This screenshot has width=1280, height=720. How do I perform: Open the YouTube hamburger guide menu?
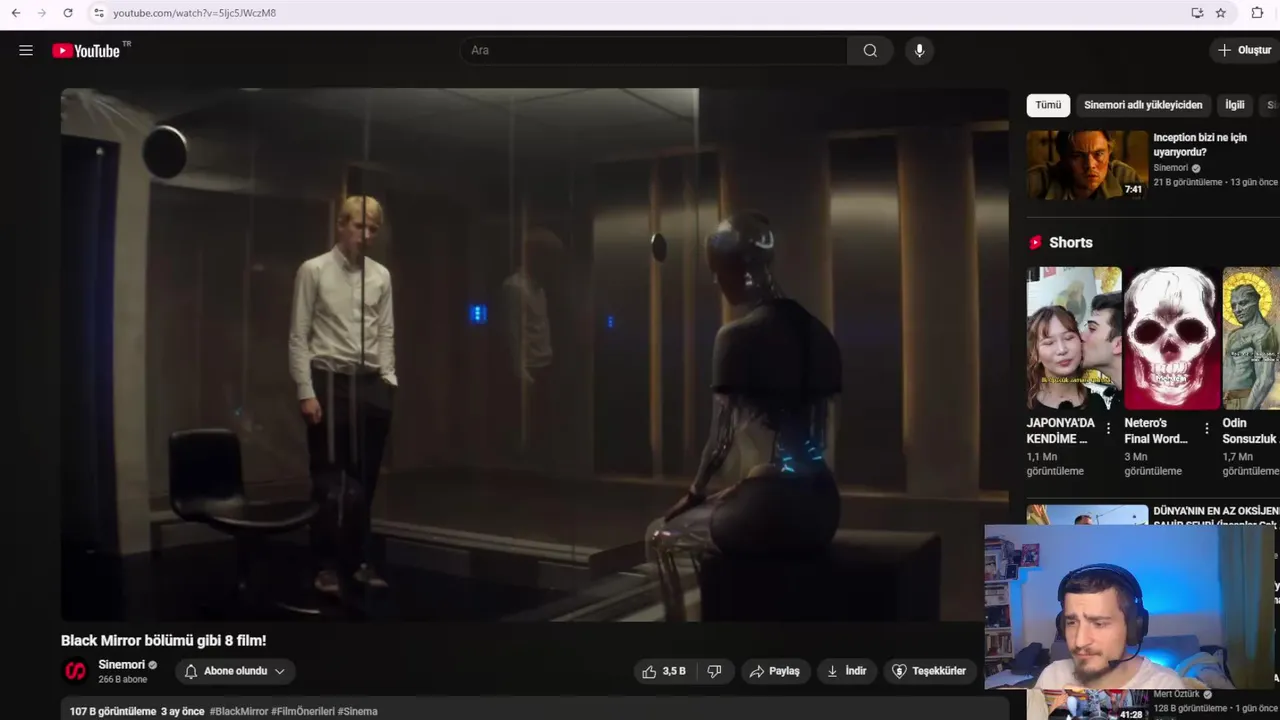click(x=26, y=50)
